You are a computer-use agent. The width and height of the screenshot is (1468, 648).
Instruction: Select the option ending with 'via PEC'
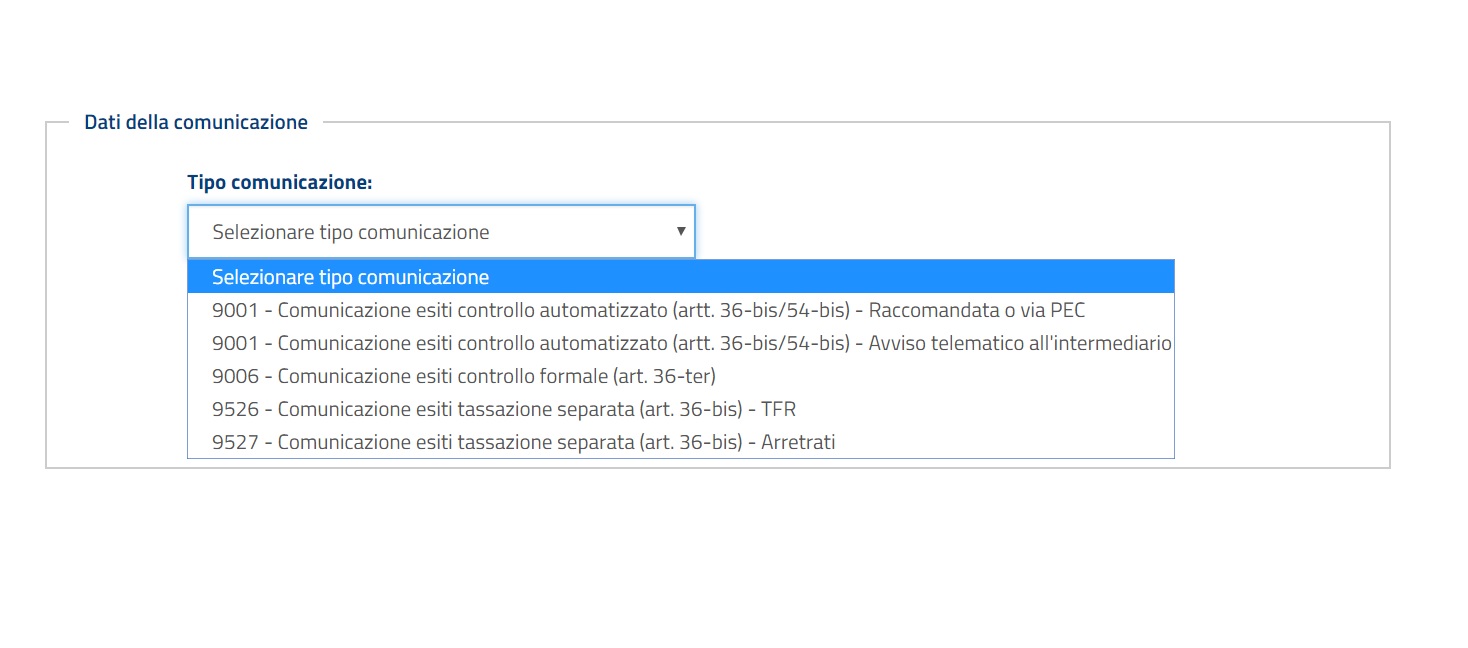click(x=680, y=310)
